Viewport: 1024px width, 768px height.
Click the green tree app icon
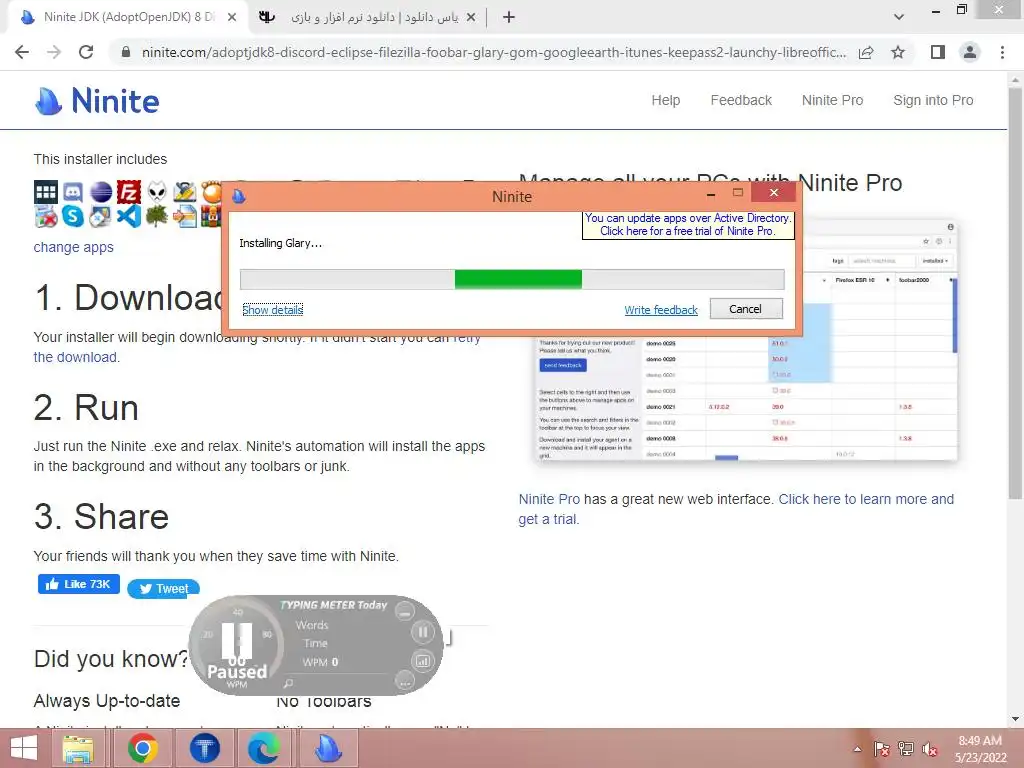157,216
